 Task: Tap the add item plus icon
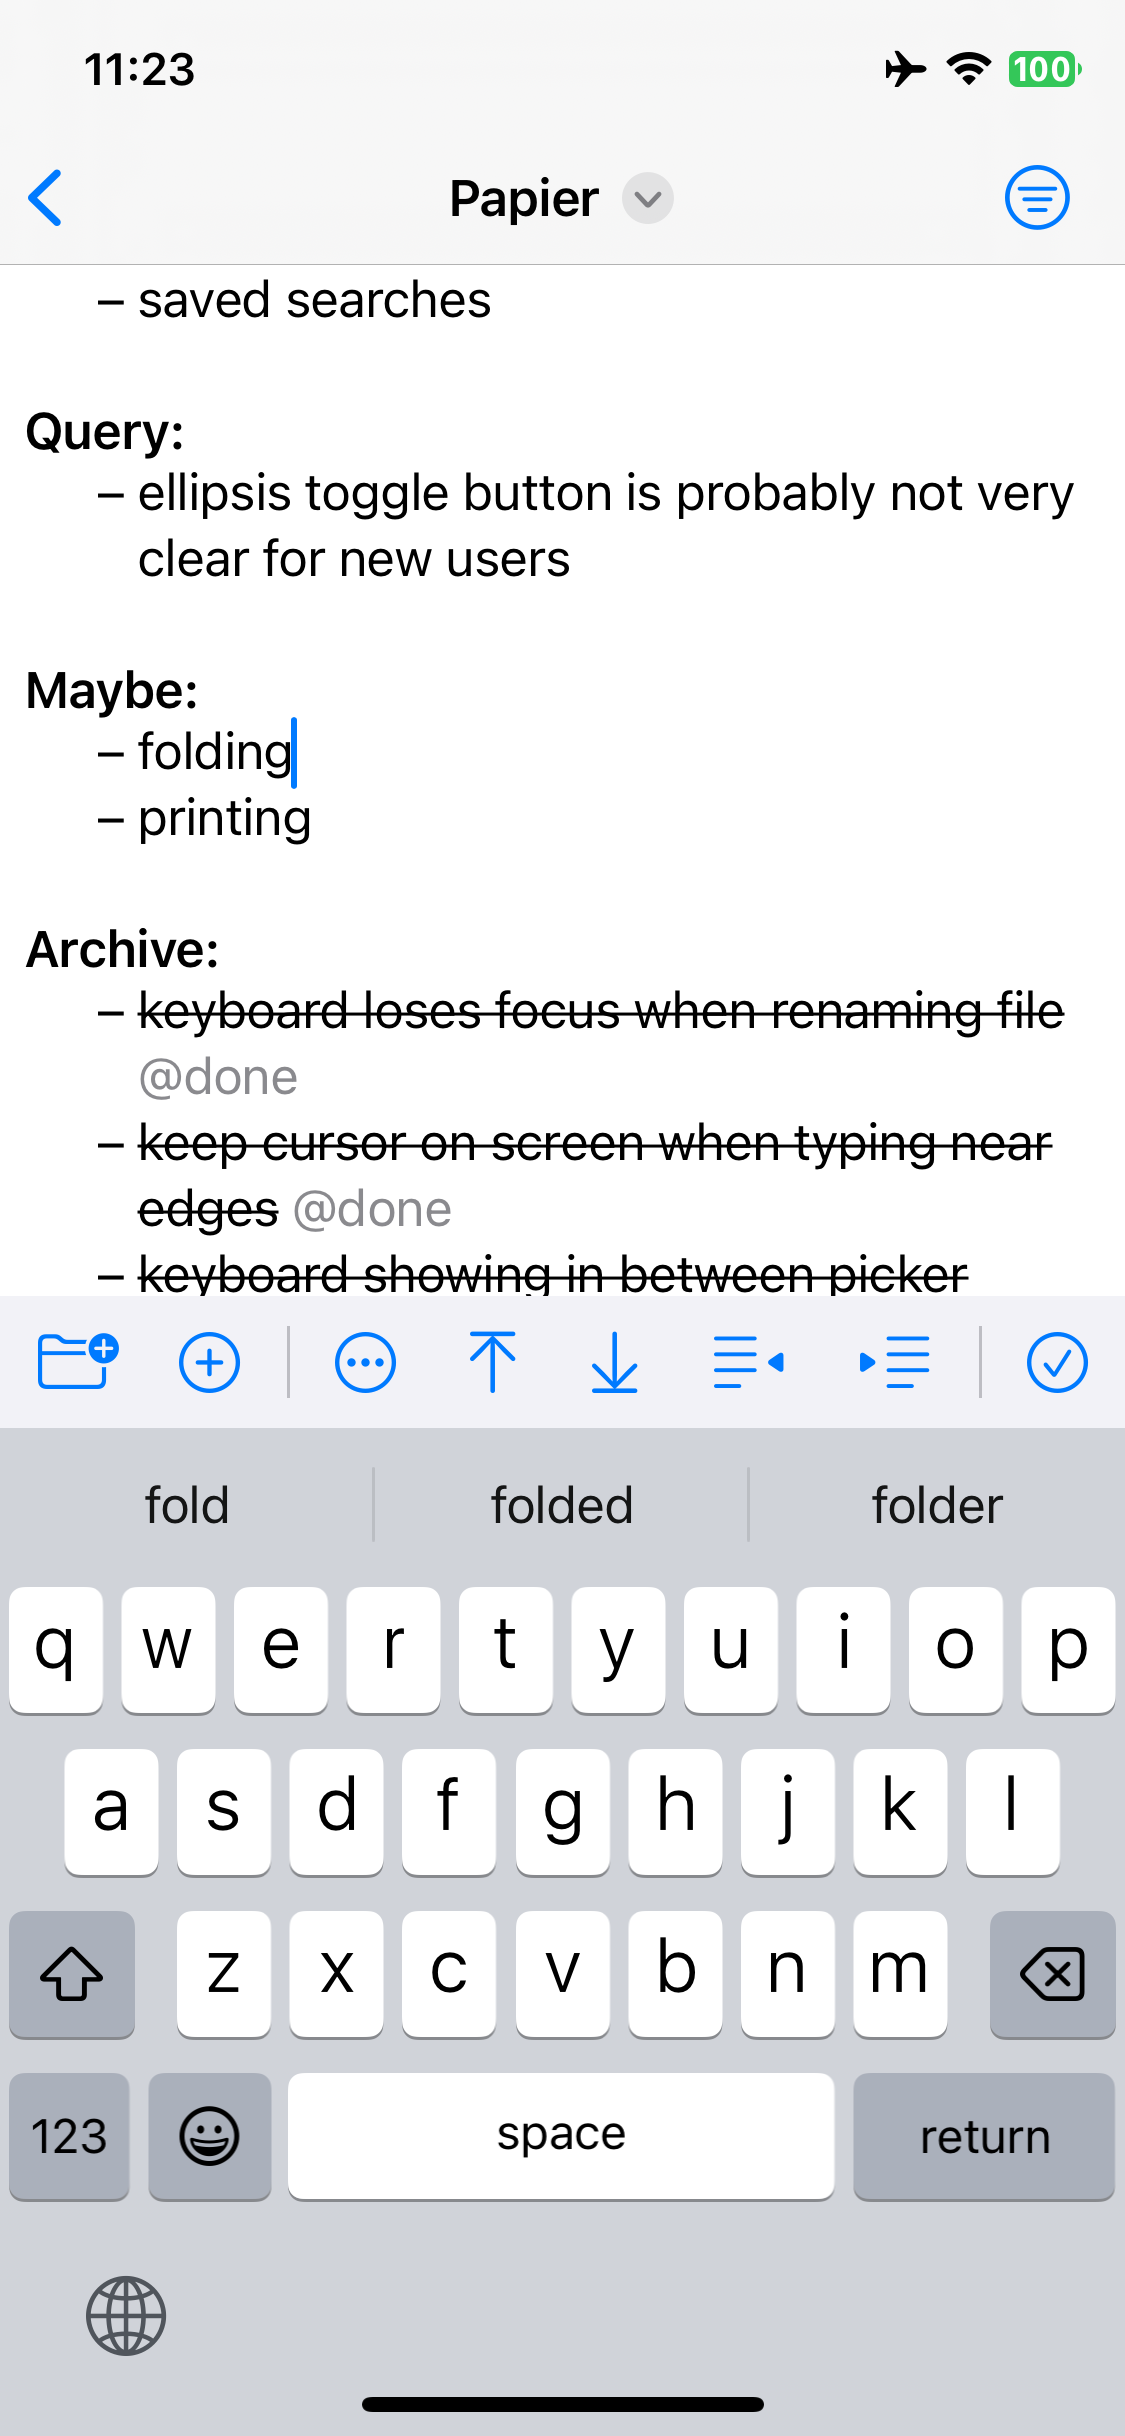[209, 1362]
